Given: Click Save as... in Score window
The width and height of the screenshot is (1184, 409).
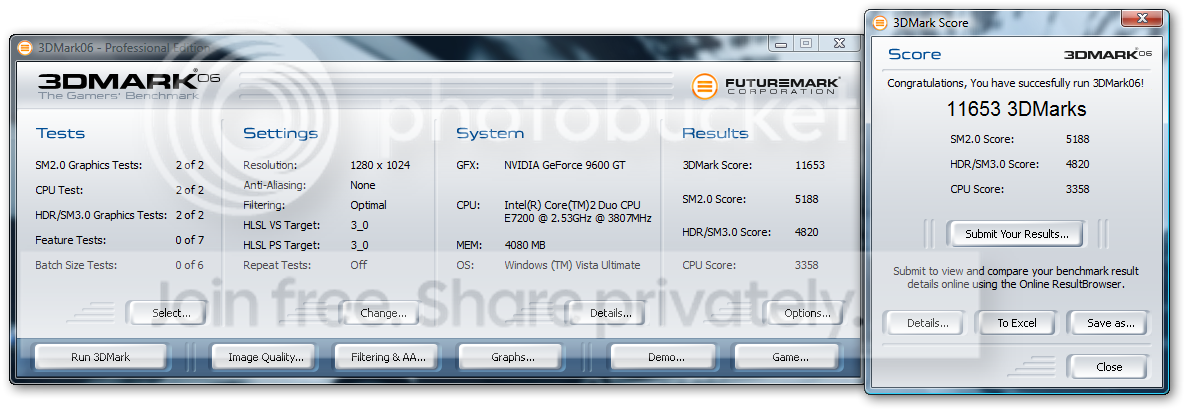Looking at the screenshot, I should [x=1108, y=323].
